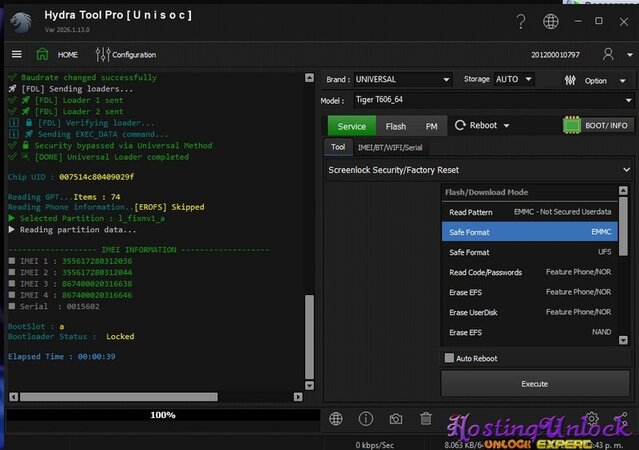This screenshot has height=450, width=639.
Task: Open the Storage dropdown set to AUTO
Action: pos(513,79)
